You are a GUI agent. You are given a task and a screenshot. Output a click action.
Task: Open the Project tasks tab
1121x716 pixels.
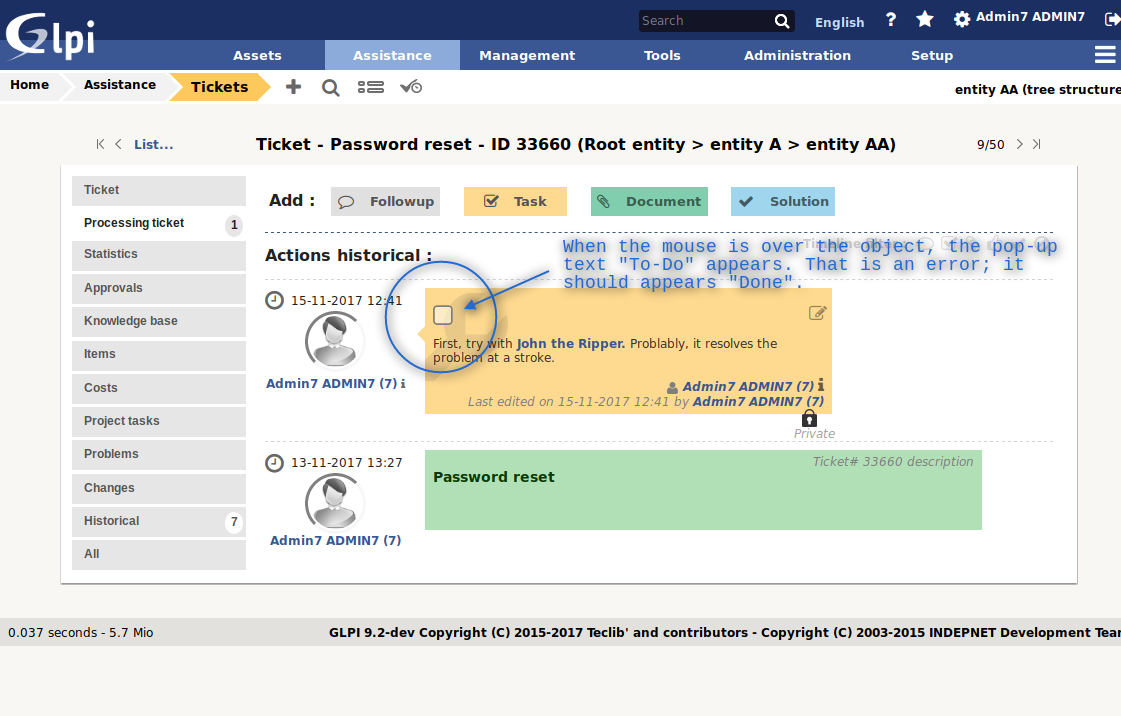click(159, 421)
